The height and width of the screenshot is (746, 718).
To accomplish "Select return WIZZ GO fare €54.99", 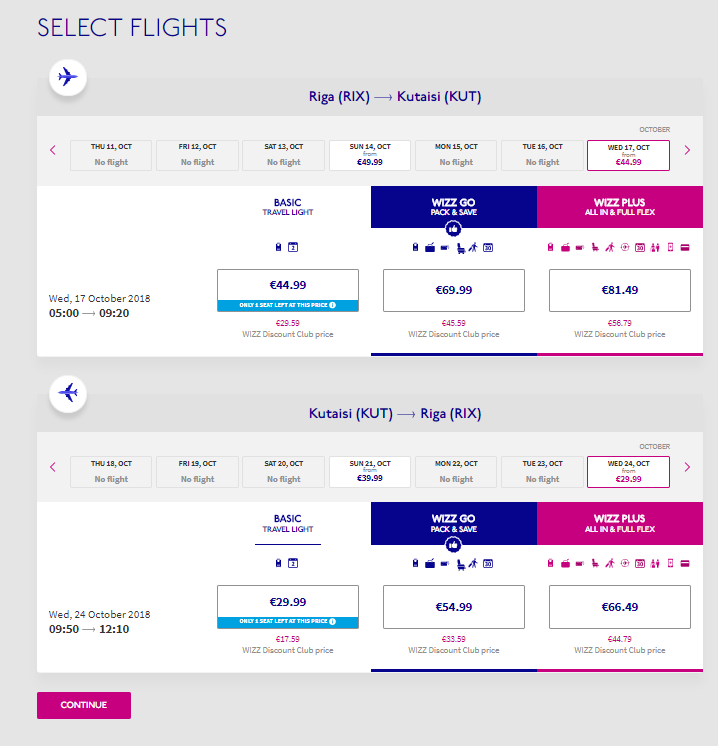I will [454, 607].
